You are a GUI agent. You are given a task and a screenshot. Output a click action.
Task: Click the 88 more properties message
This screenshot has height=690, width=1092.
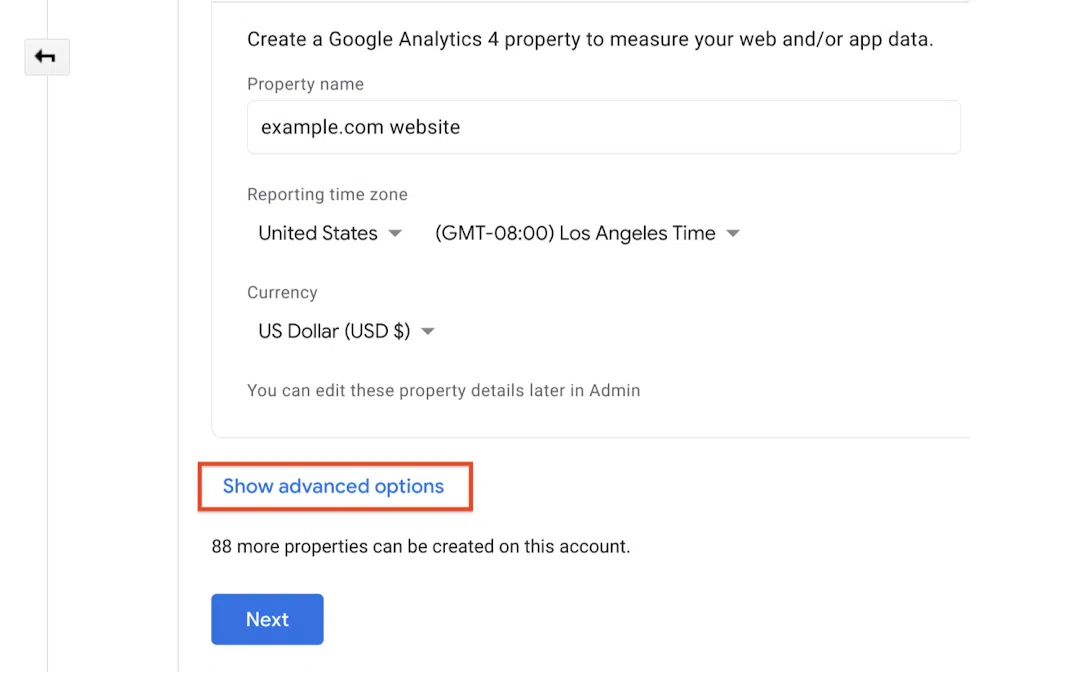pos(420,546)
